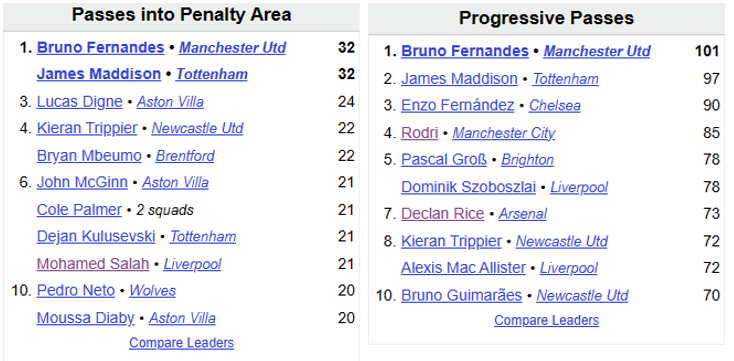Open Bryan Mbeumo's player page
Screen dimensions: 734x361
(x=89, y=156)
